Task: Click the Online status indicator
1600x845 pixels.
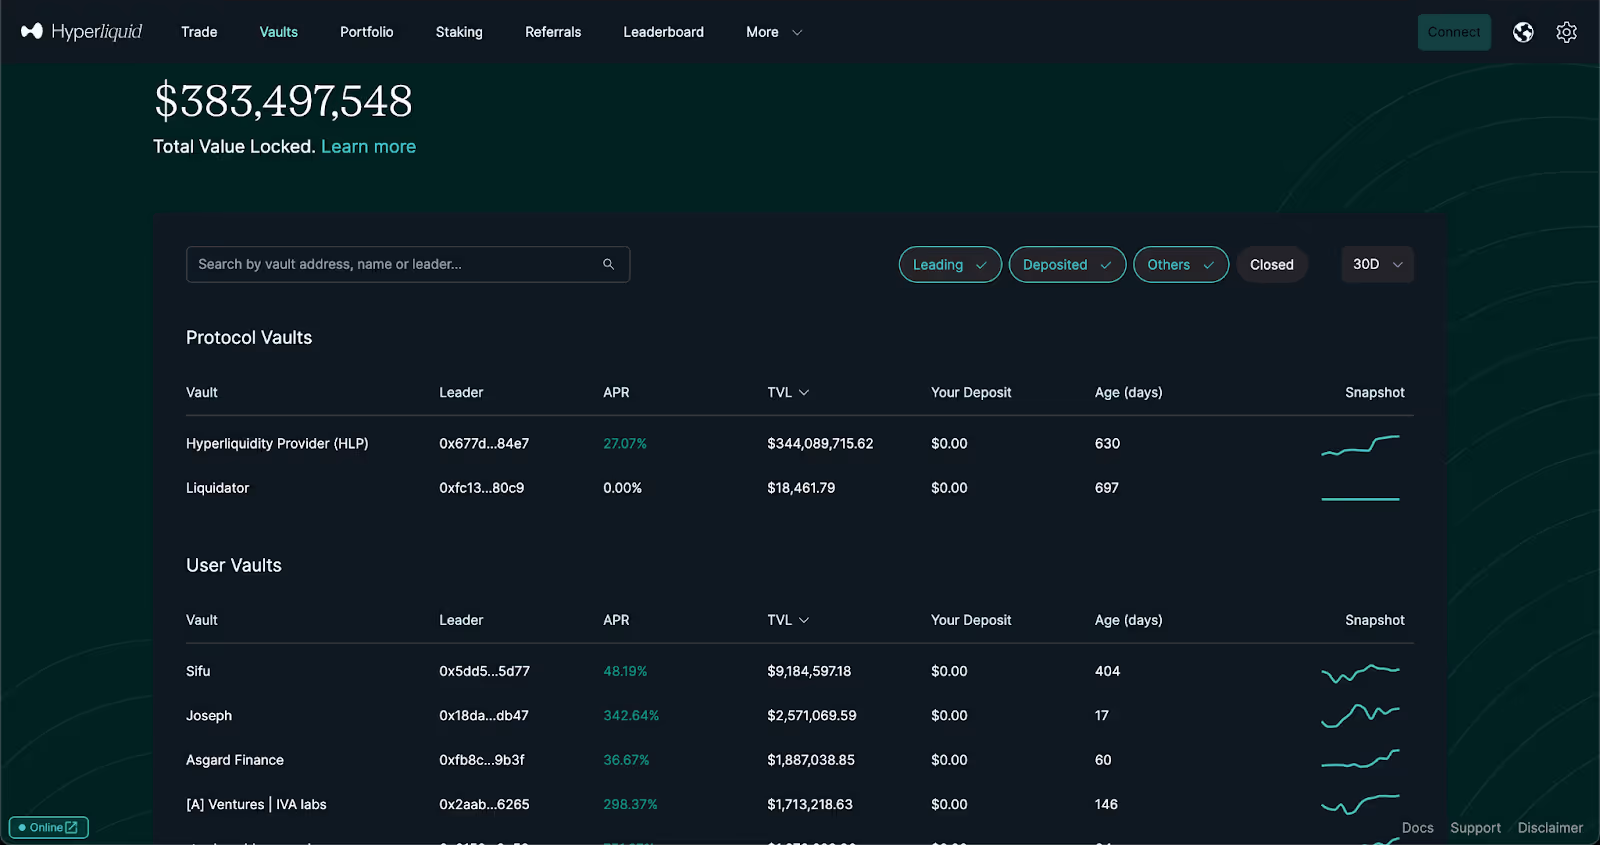Action: (x=48, y=827)
